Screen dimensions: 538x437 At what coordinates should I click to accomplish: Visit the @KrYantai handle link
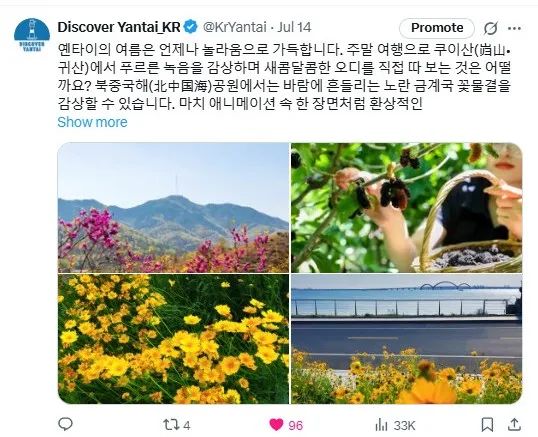tap(235, 27)
